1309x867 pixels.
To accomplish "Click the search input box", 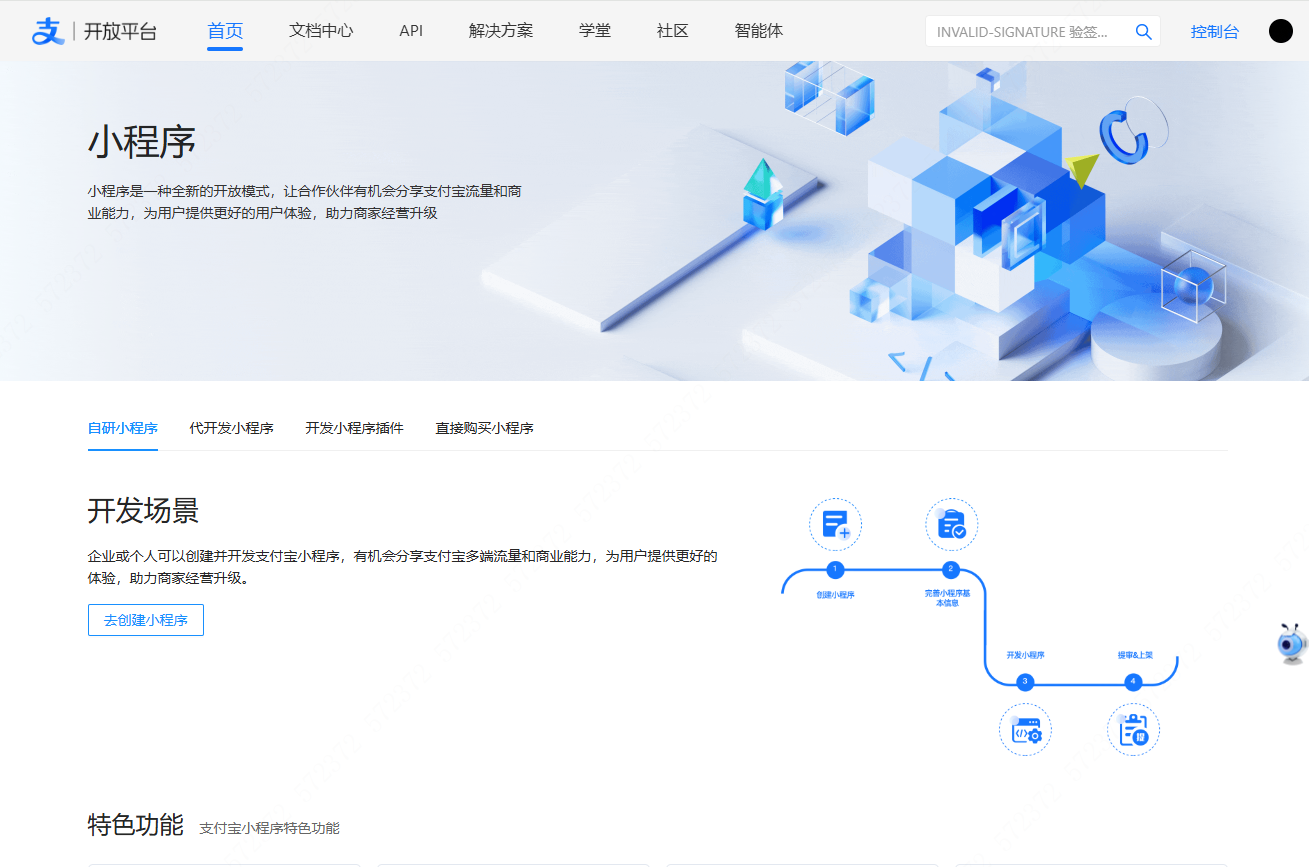I will click(x=1020, y=31).
